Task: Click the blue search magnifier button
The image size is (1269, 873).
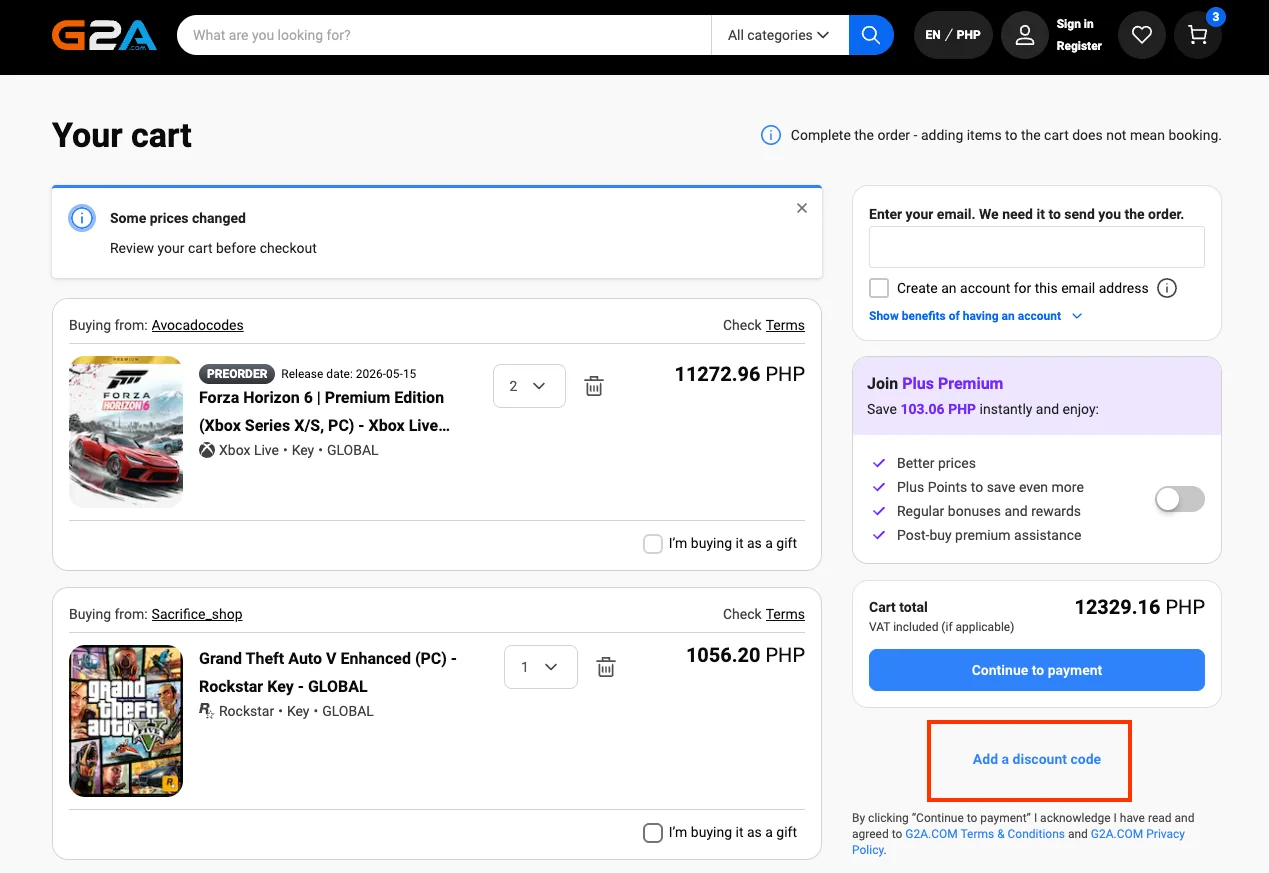Action: click(871, 35)
